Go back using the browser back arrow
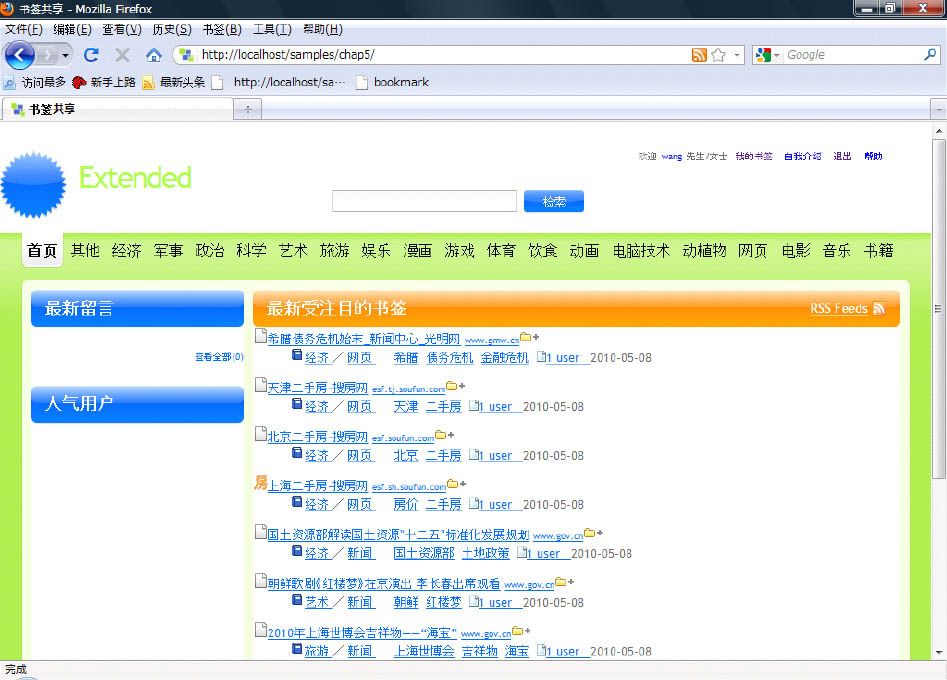Image resolution: width=947 pixels, height=680 pixels. coord(19,56)
